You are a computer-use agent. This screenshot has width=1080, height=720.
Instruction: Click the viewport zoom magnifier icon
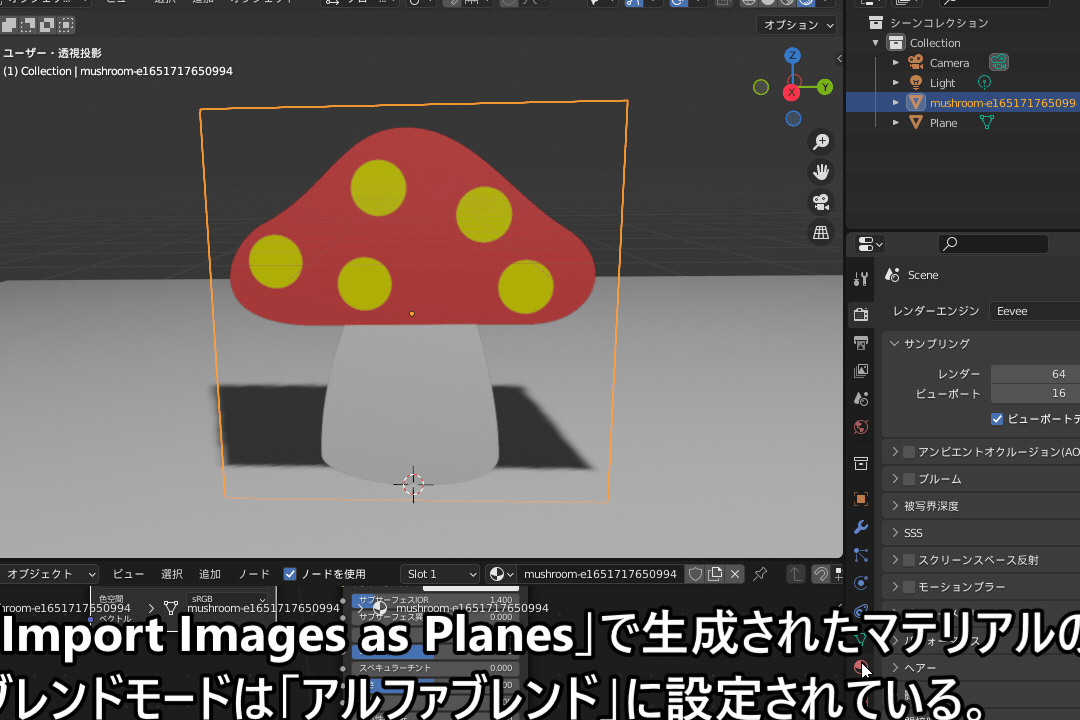click(x=821, y=141)
